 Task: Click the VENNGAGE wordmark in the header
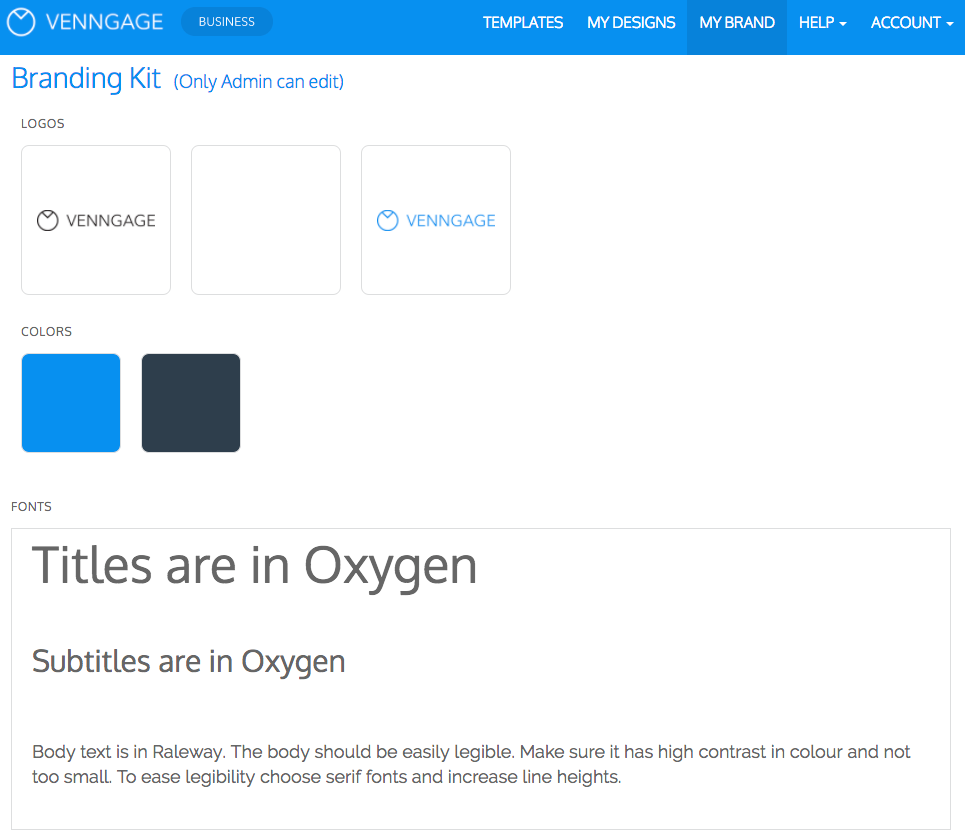(x=104, y=22)
